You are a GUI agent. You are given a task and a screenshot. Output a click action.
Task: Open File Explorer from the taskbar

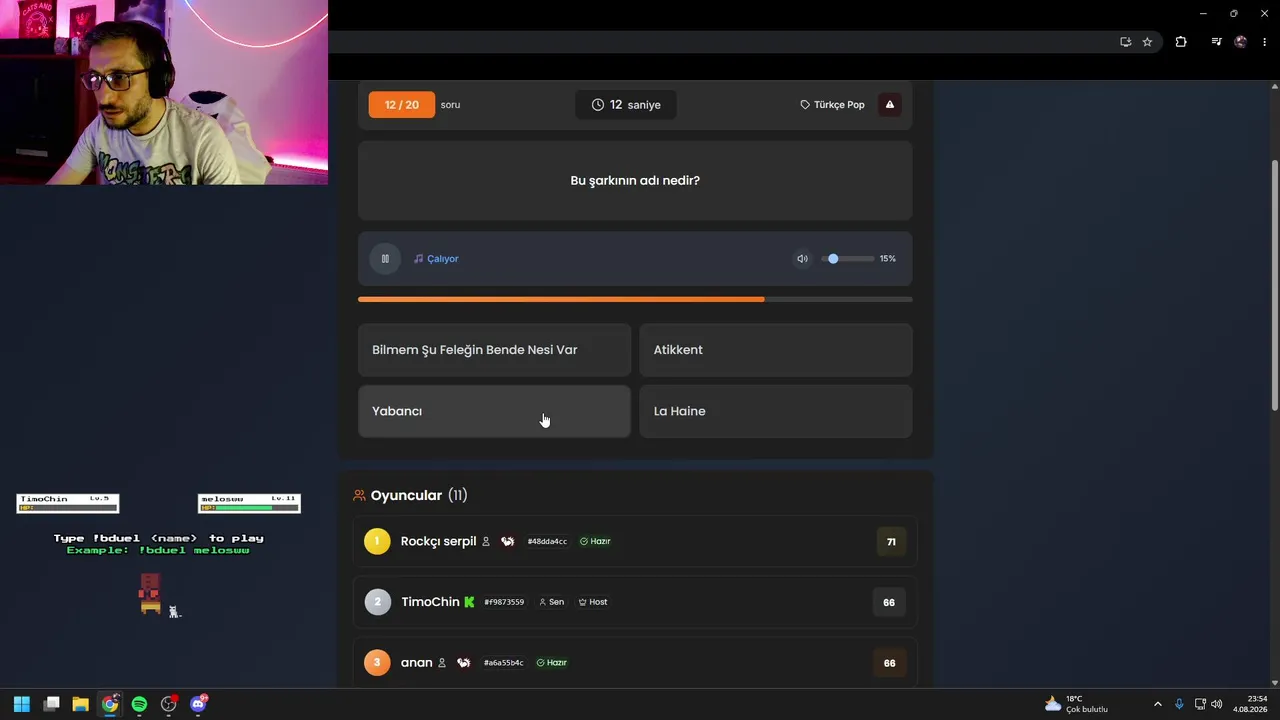(x=81, y=704)
